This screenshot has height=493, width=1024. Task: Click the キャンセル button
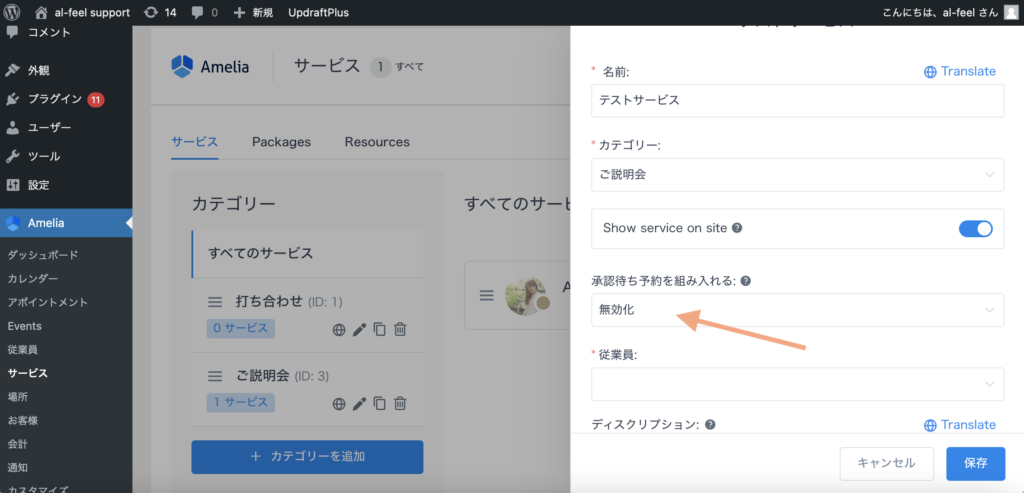pos(885,463)
